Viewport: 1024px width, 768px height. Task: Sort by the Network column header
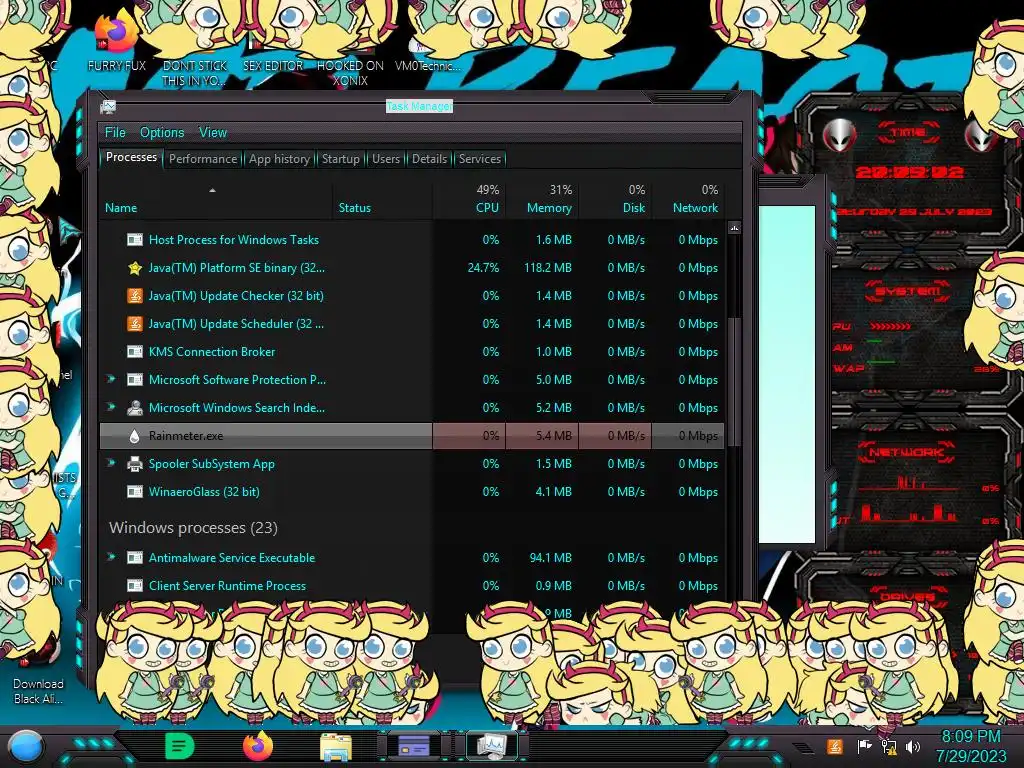pos(688,199)
